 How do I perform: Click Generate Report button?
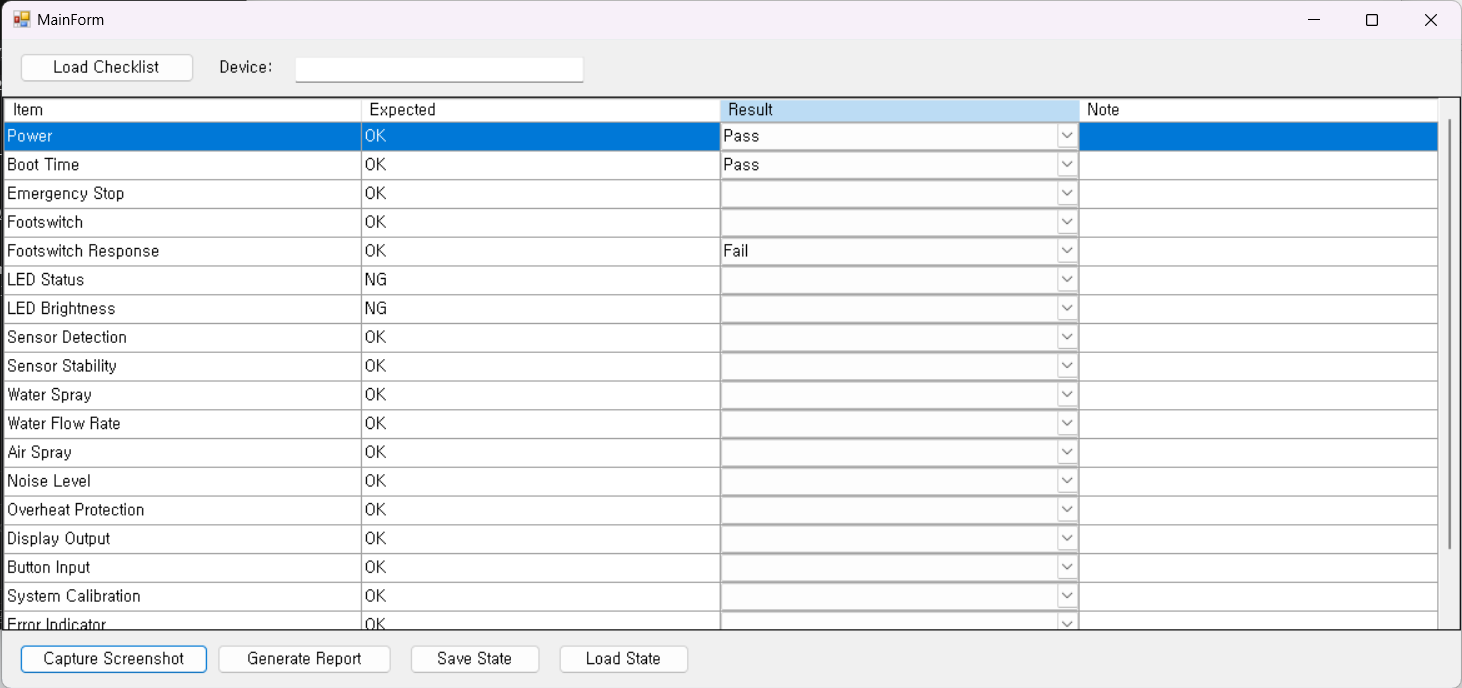pos(304,659)
